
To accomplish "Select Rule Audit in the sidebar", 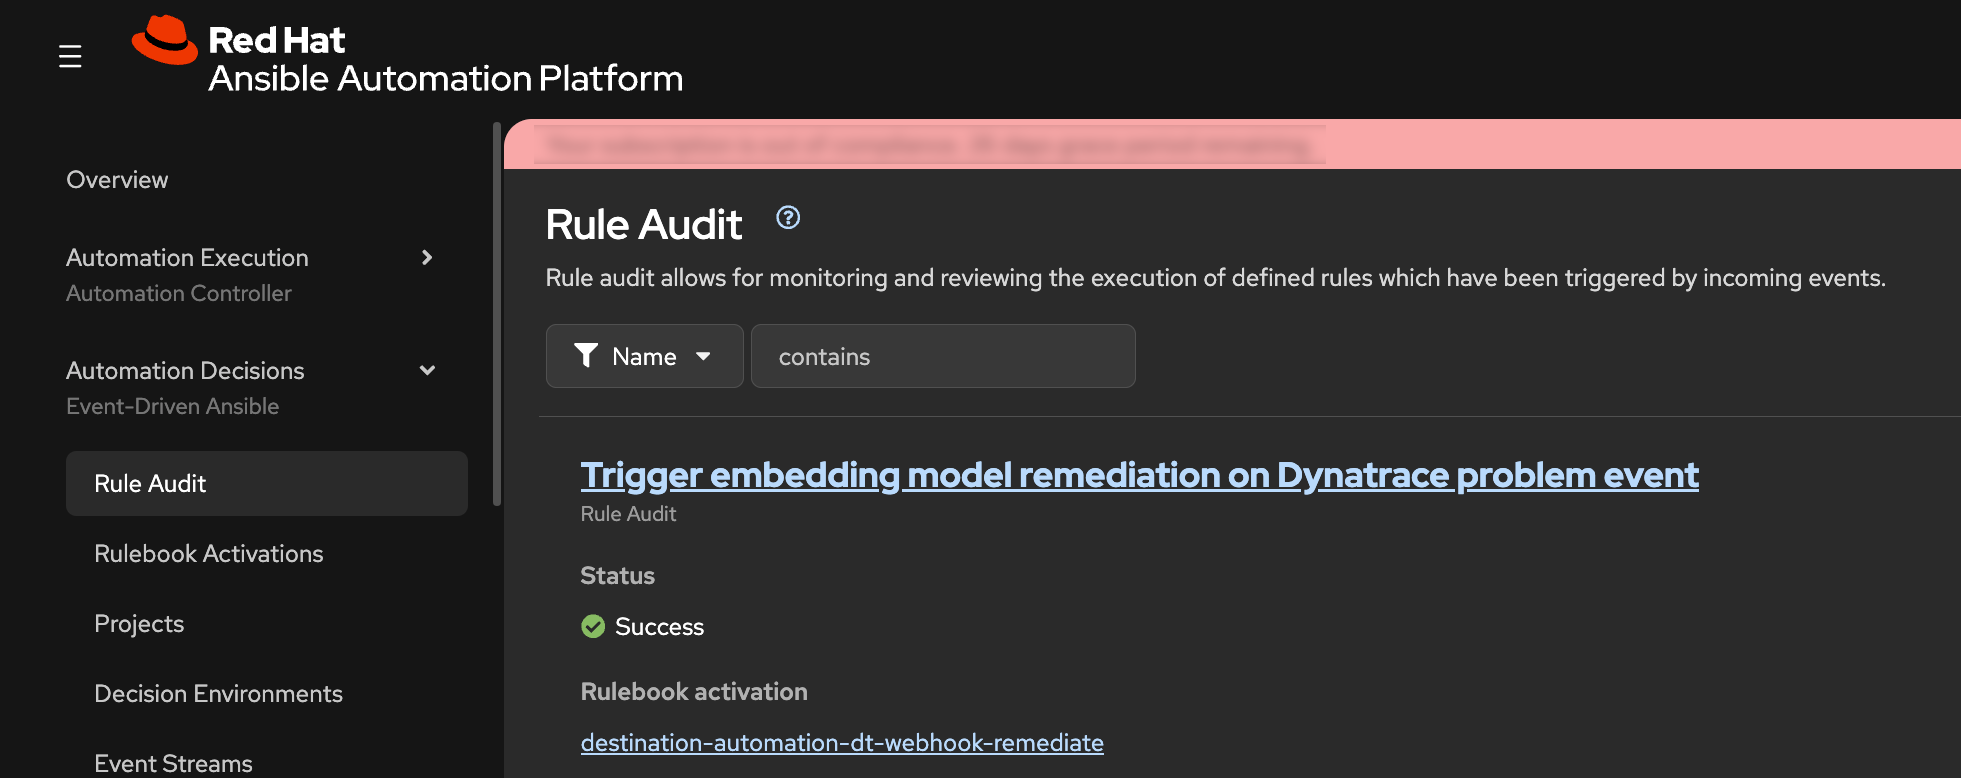I will click(x=150, y=484).
